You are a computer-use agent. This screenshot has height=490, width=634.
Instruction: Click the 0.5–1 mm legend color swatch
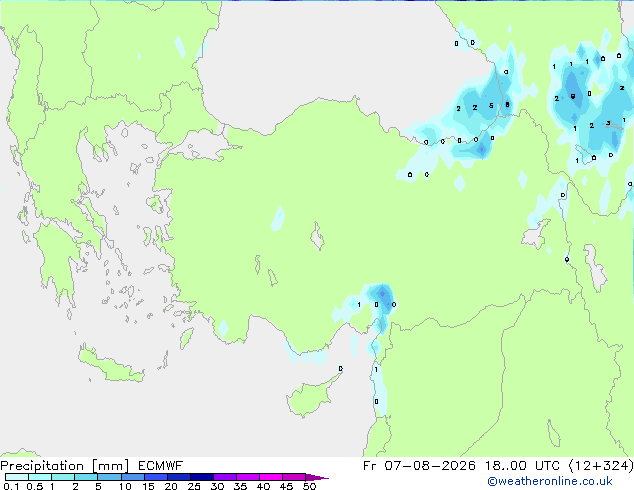[x=40, y=477]
